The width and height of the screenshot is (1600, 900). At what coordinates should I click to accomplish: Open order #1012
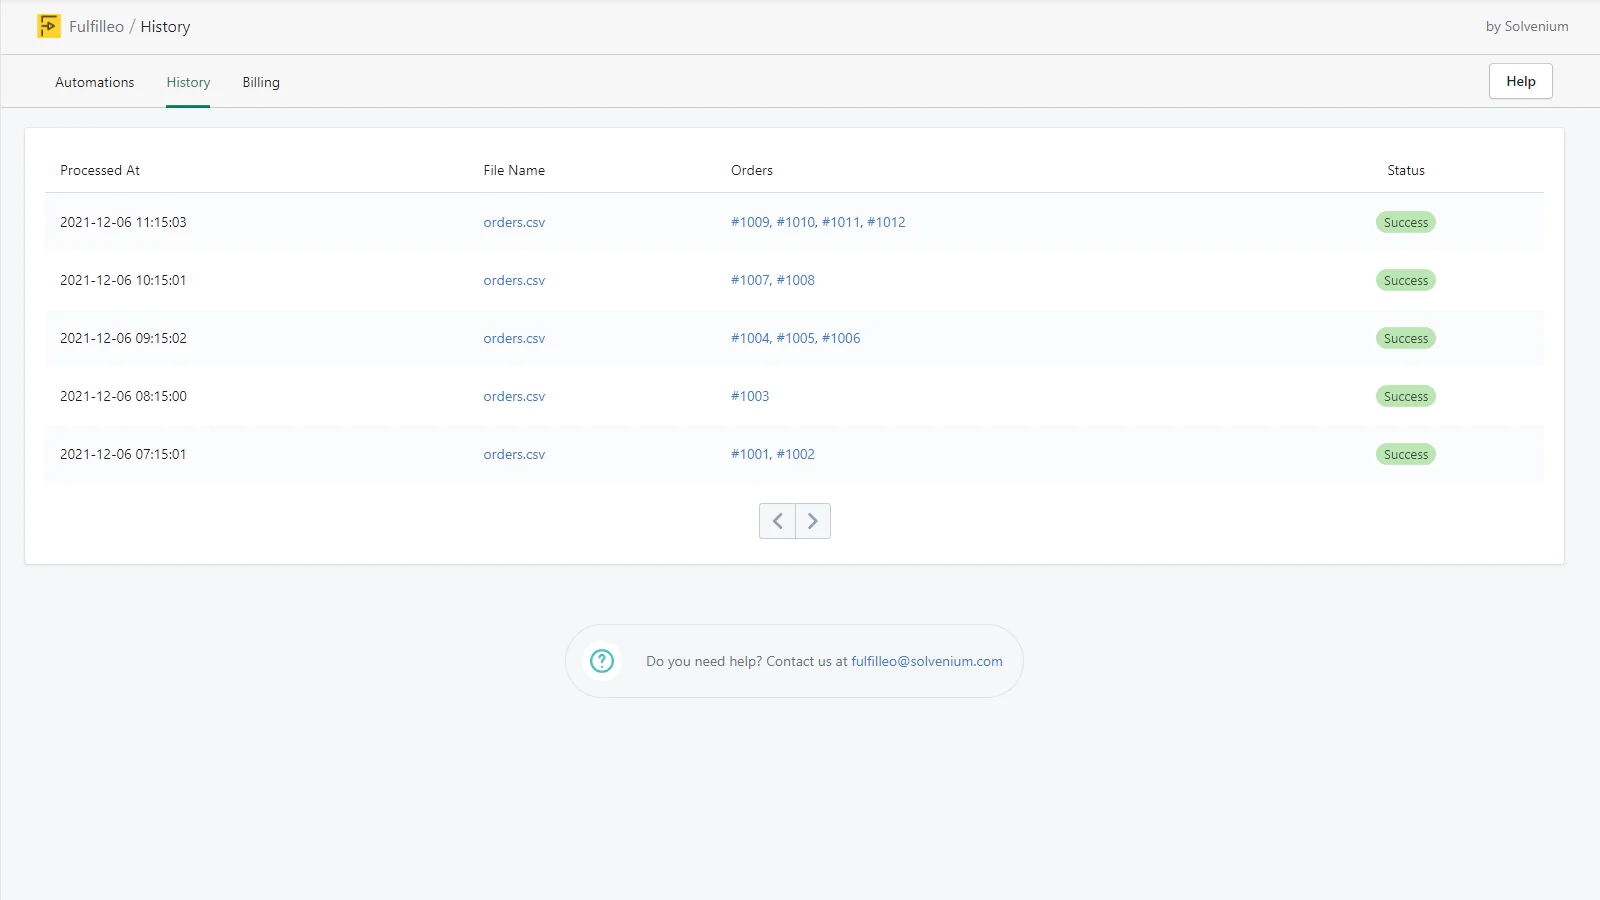tap(886, 222)
